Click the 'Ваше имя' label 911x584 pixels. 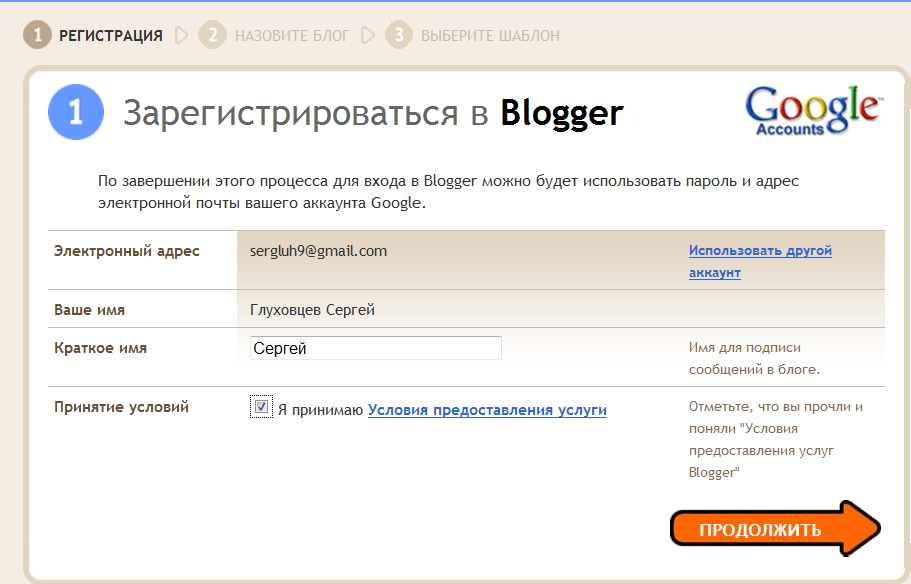89,310
